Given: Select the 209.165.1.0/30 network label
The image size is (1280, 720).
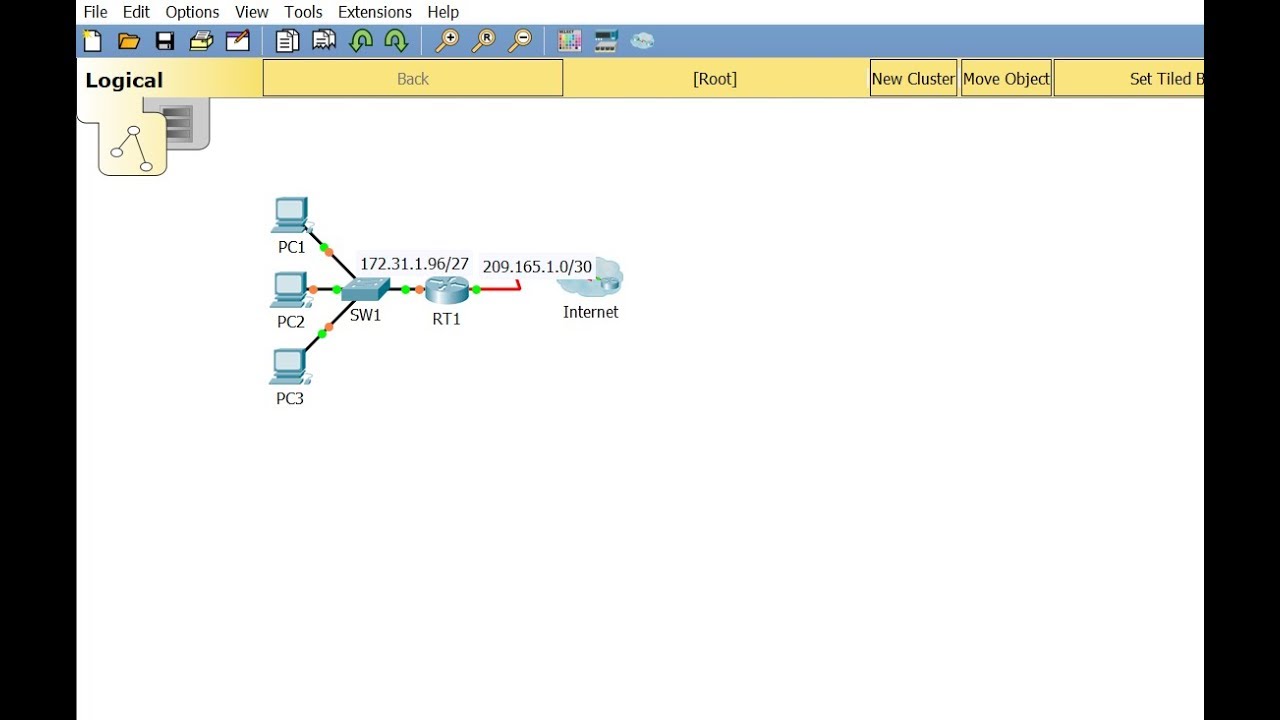Looking at the screenshot, I should tap(538, 267).
